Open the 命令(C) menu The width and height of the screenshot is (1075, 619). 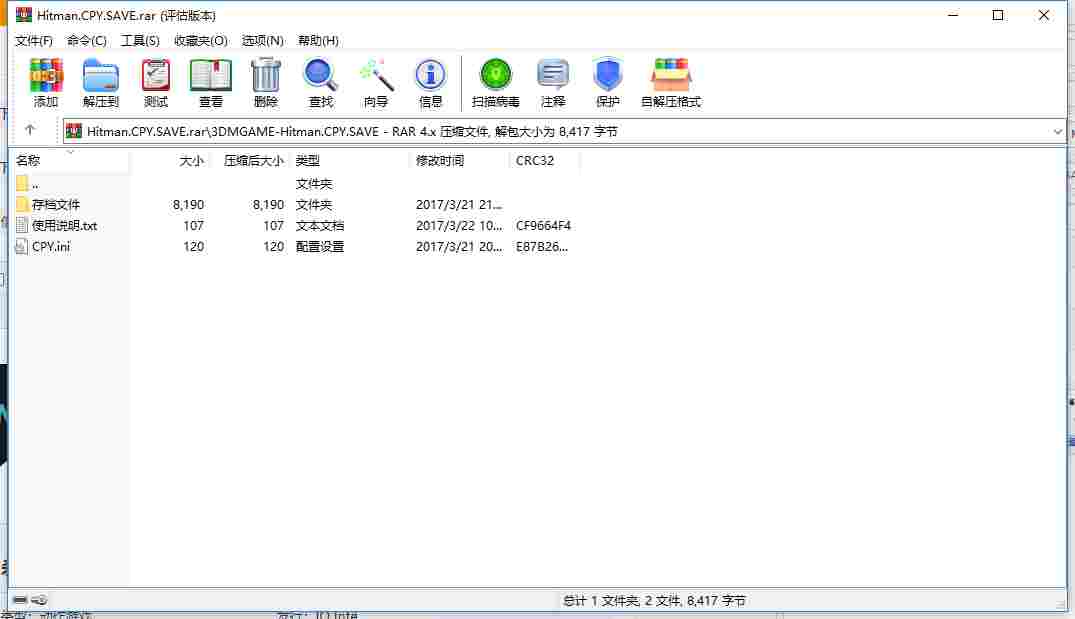pos(87,40)
